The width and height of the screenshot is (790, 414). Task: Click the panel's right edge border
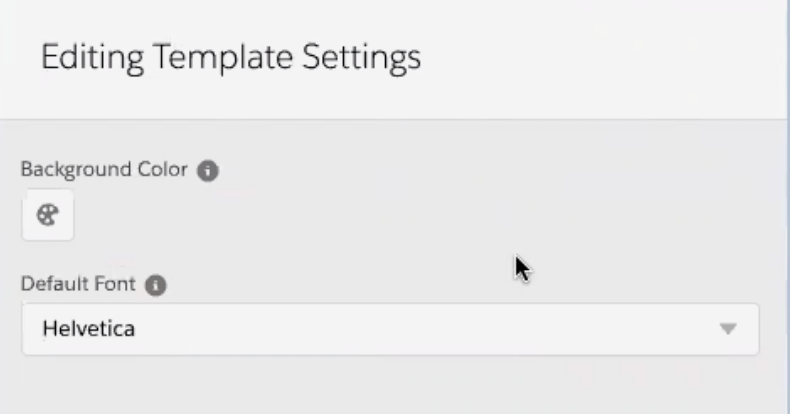click(x=787, y=207)
